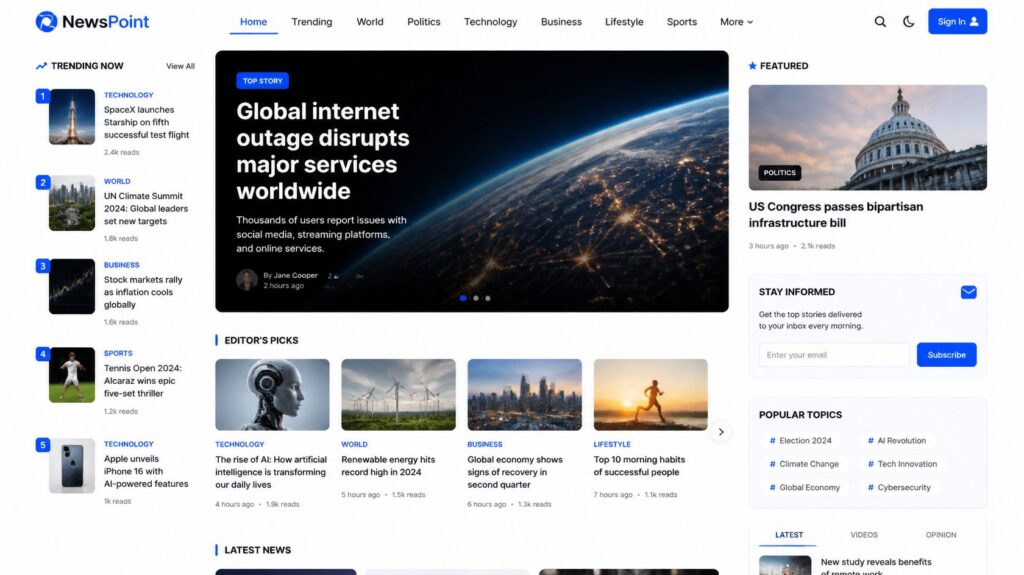Open the wind turbines thumbnail
Viewport: 1024px width, 575px height.
point(398,394)
